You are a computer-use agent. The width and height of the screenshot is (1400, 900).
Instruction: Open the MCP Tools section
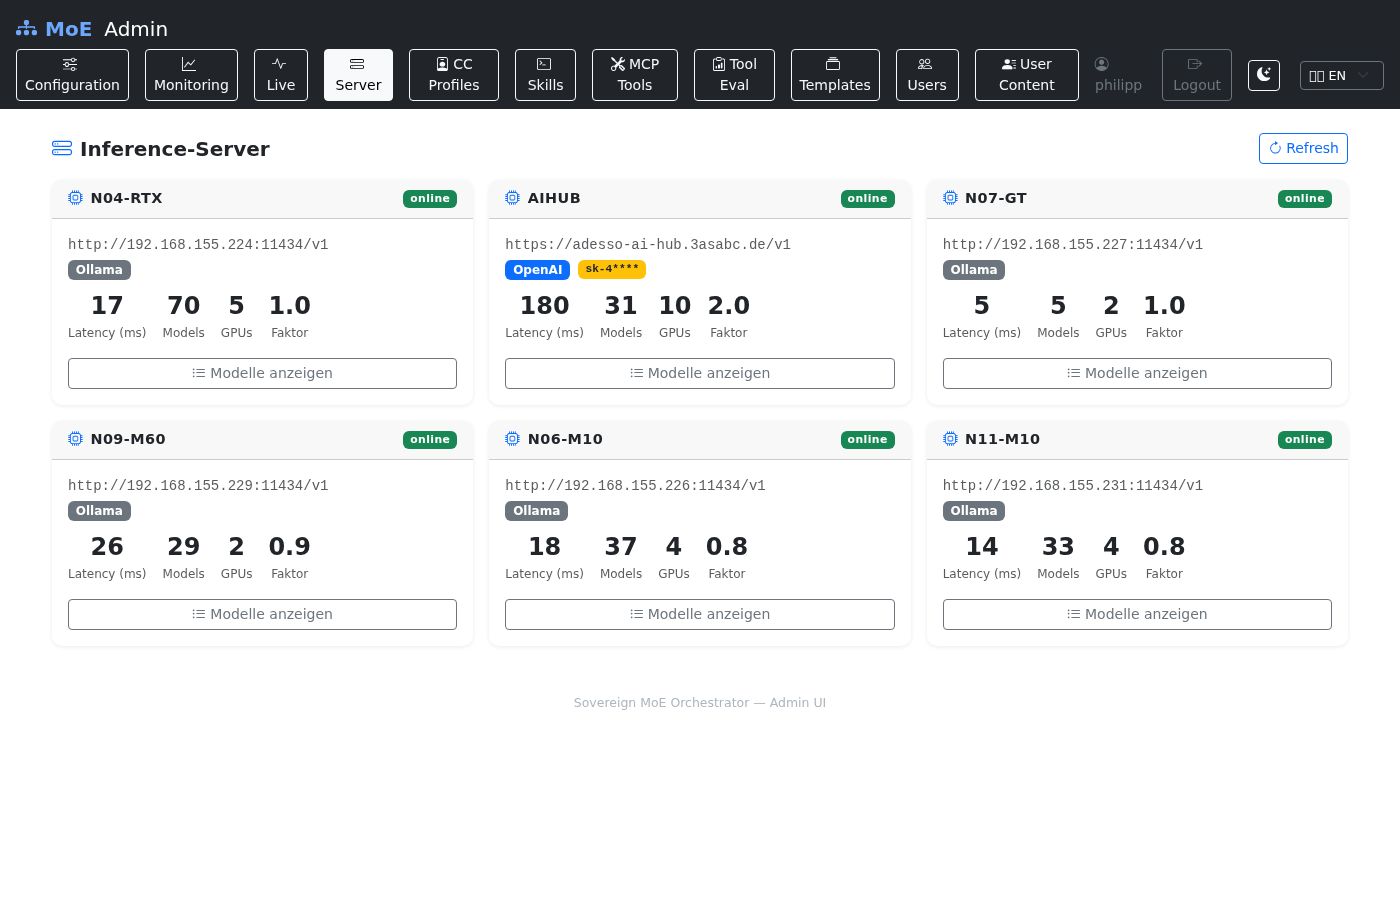(634, 75)
